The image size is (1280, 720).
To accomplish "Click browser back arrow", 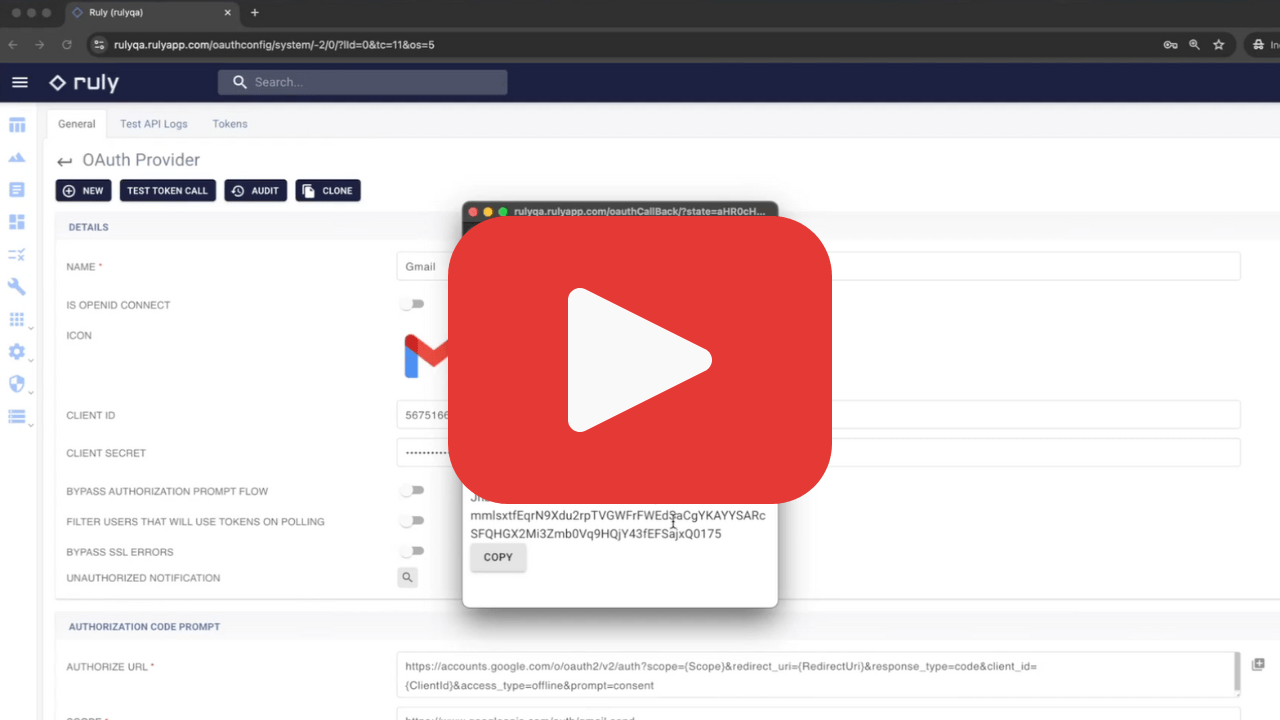I will pyautogui.click(x=13, y=45).
